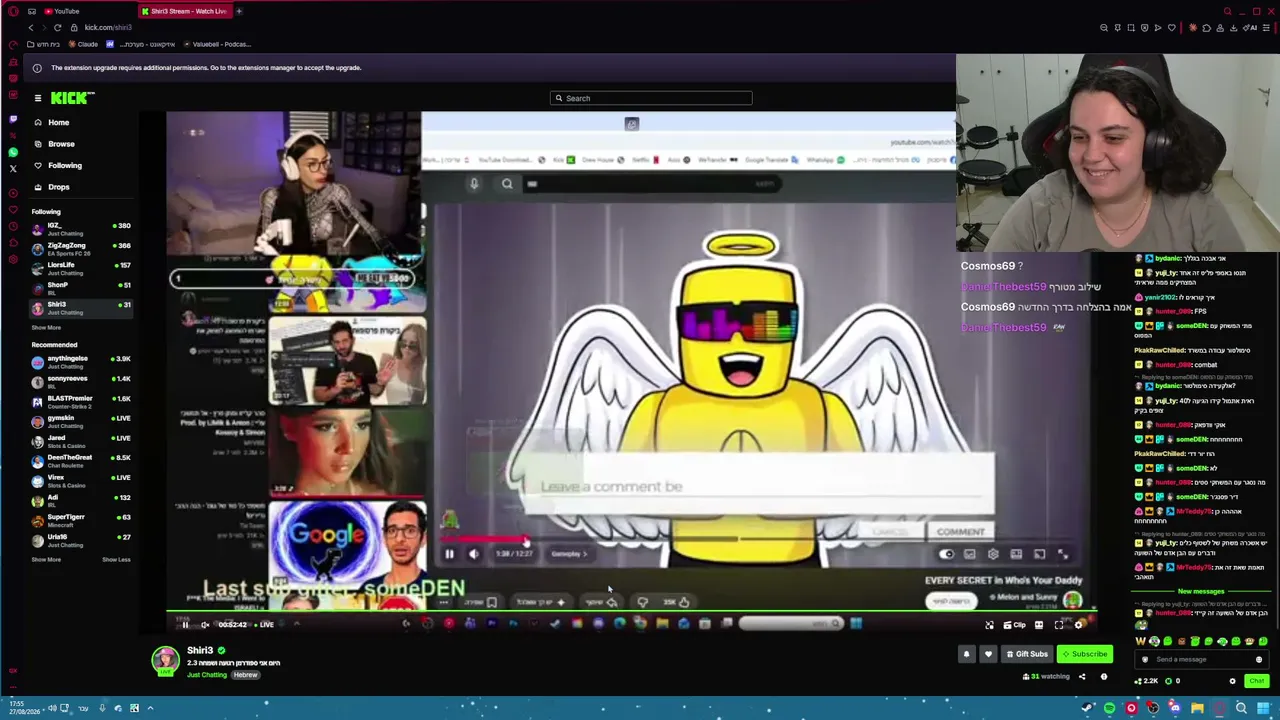Open Windows taskbar search
The image size is (1280, 720).
[1241, 709]
